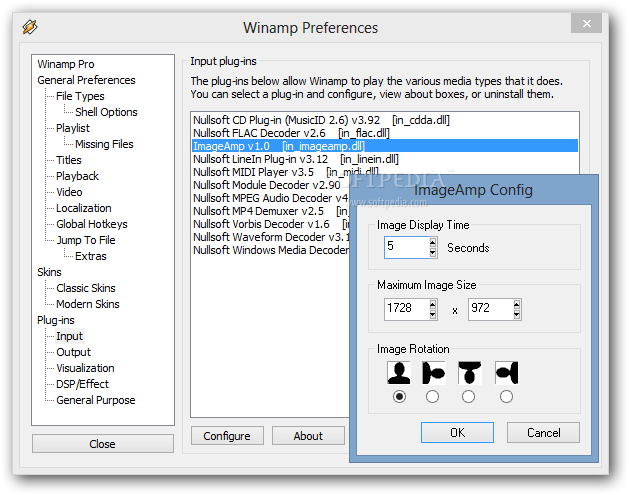Click Close button in Winamp Preferences
The width and height of the screenshot is (629, 495).
pos(103,444)
